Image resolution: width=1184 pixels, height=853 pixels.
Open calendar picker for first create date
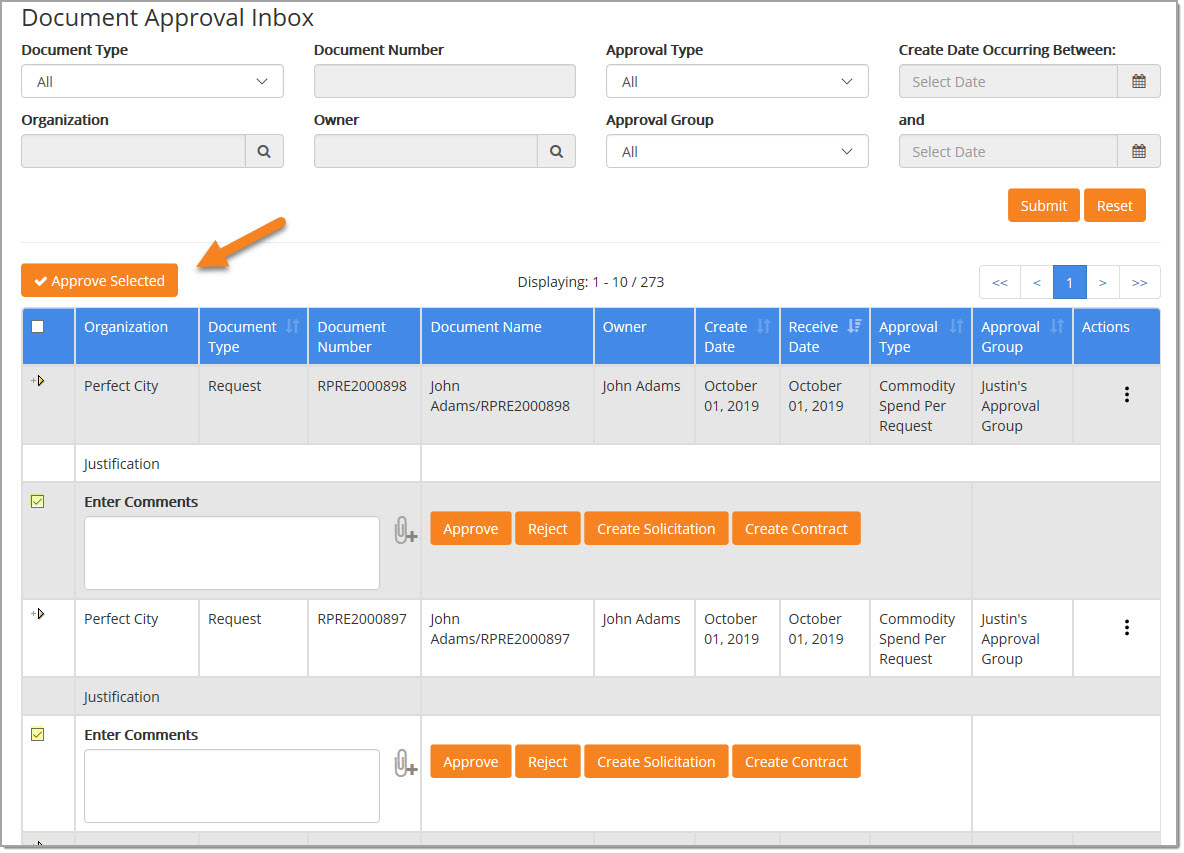point(1138,82)
